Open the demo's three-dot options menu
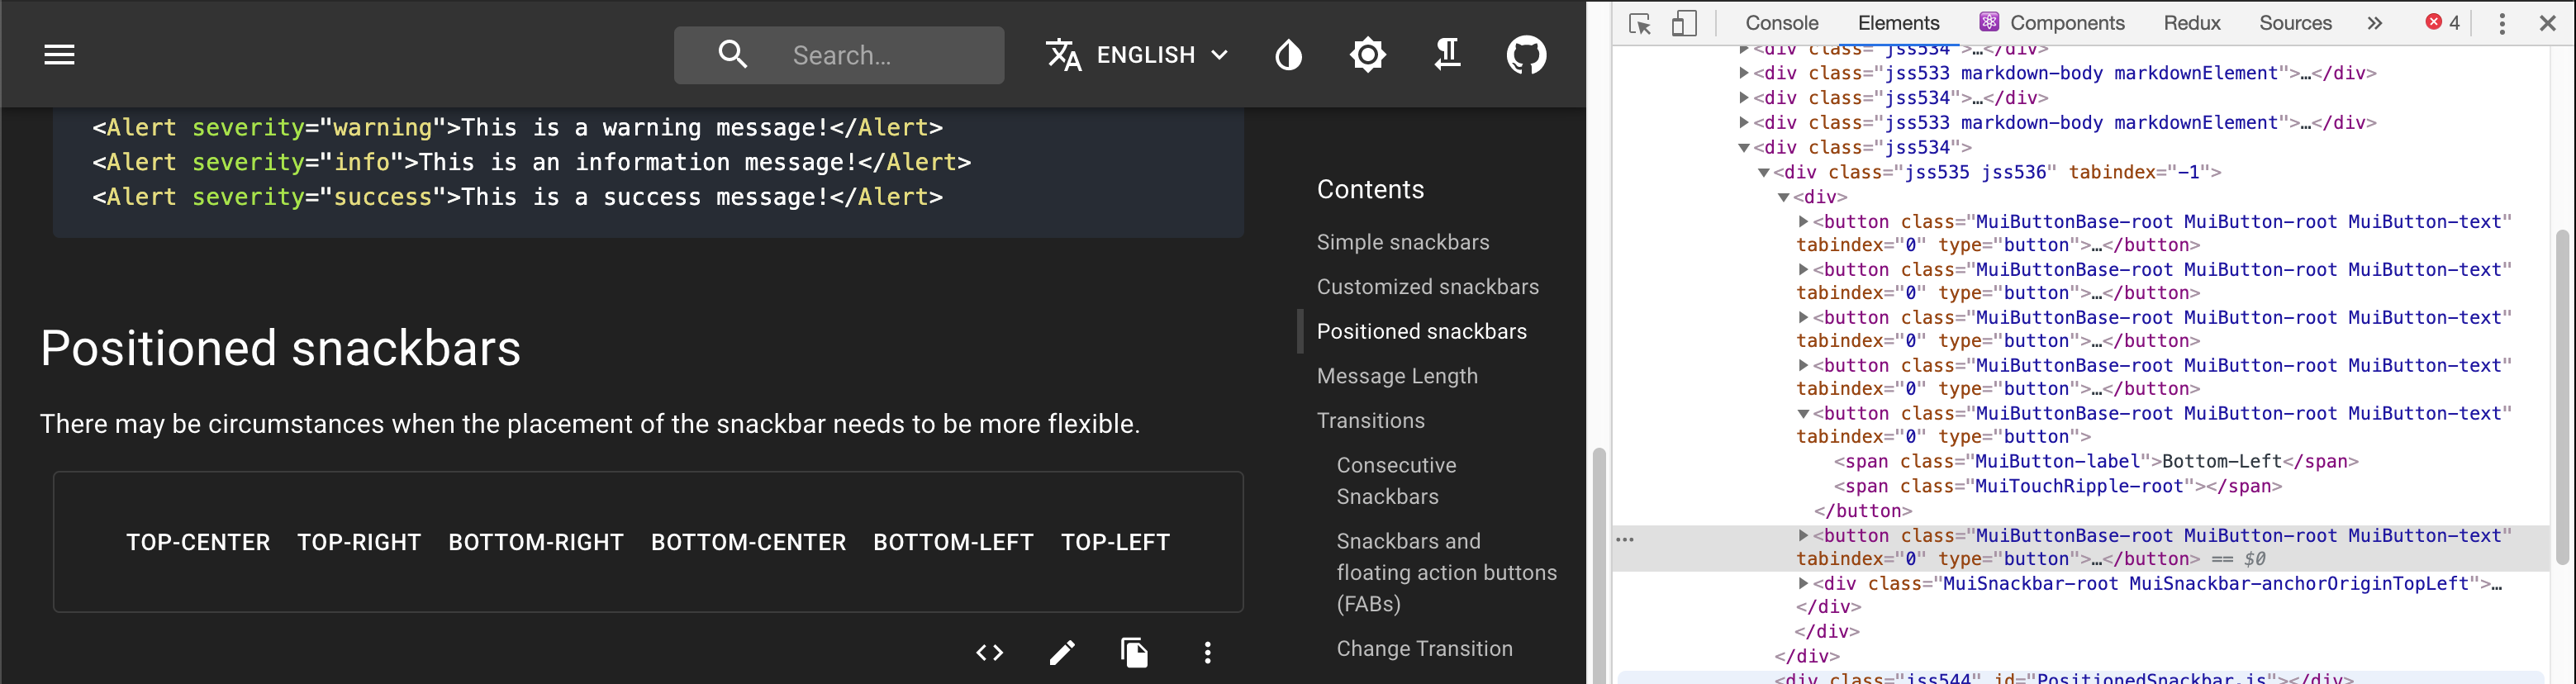Image resolution: width=2576 pixels, height=684 pixels. click(1207, 652)
